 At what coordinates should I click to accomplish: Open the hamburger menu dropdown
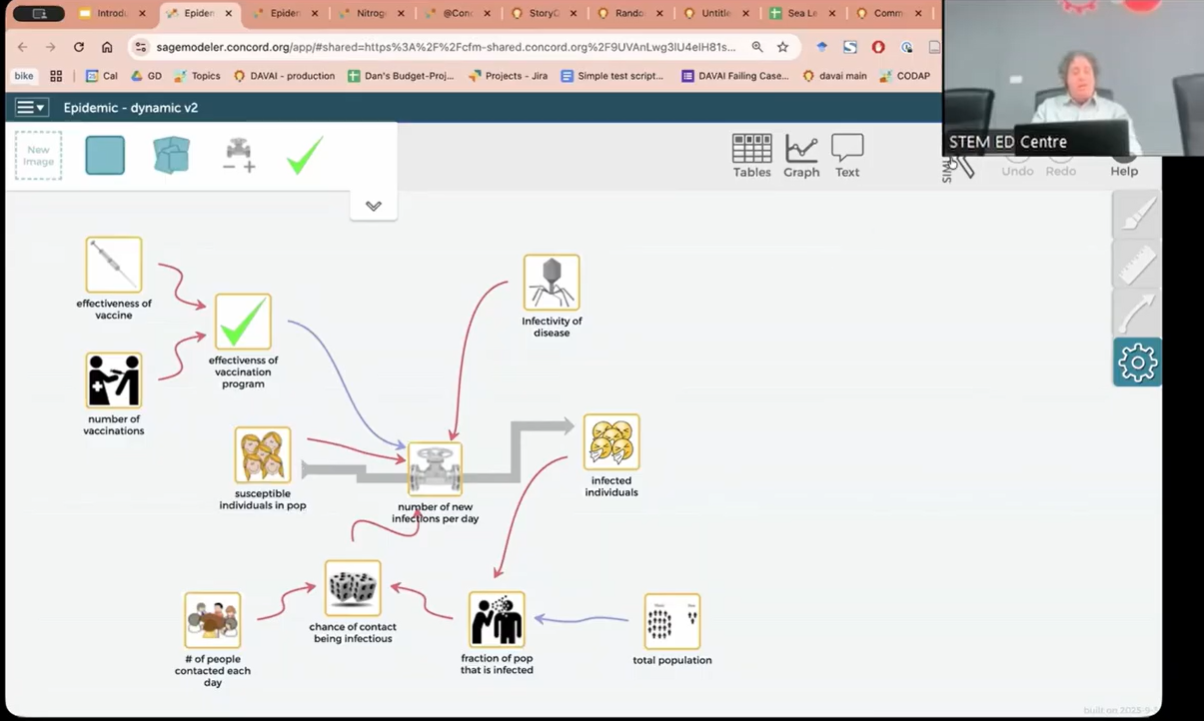coord(31,107)
